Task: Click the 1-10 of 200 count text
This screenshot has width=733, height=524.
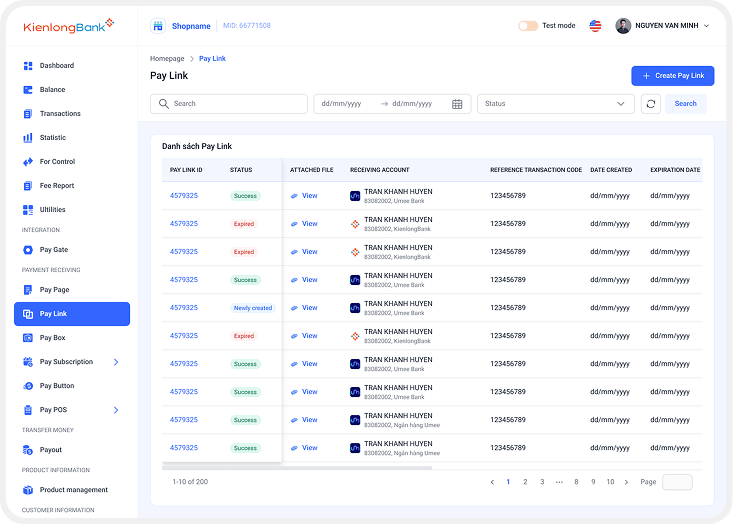Action: pyautogui.click(x=190, y=482)
